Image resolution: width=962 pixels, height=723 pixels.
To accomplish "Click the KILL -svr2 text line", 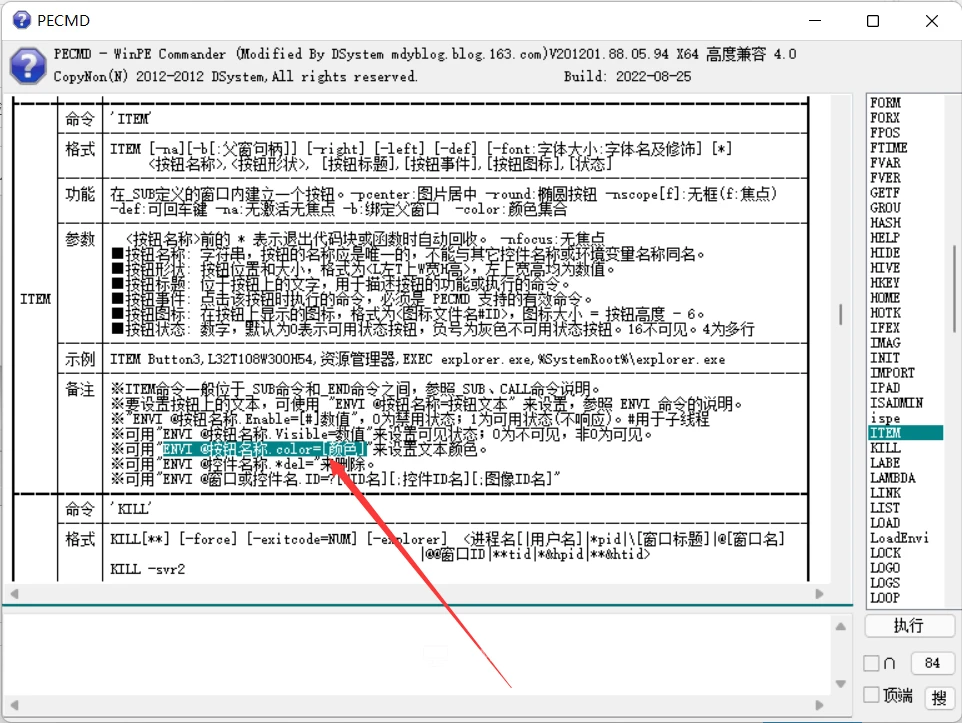I will (147, 569).
